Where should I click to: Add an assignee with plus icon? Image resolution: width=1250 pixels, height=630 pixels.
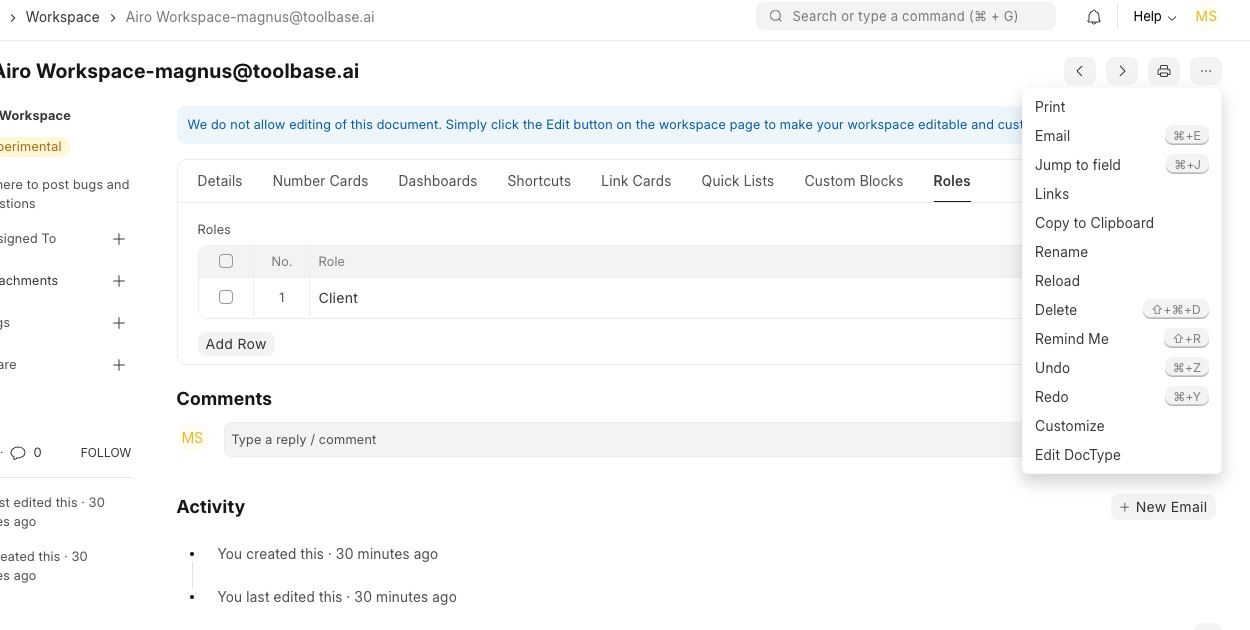[x=119, y=239]
